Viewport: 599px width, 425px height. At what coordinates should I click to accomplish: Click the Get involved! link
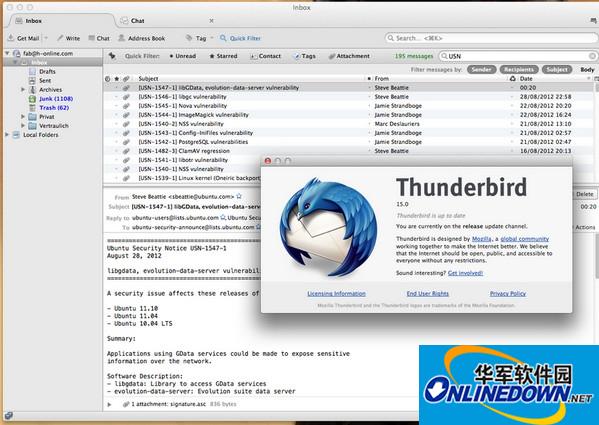[x=465, y=273]
